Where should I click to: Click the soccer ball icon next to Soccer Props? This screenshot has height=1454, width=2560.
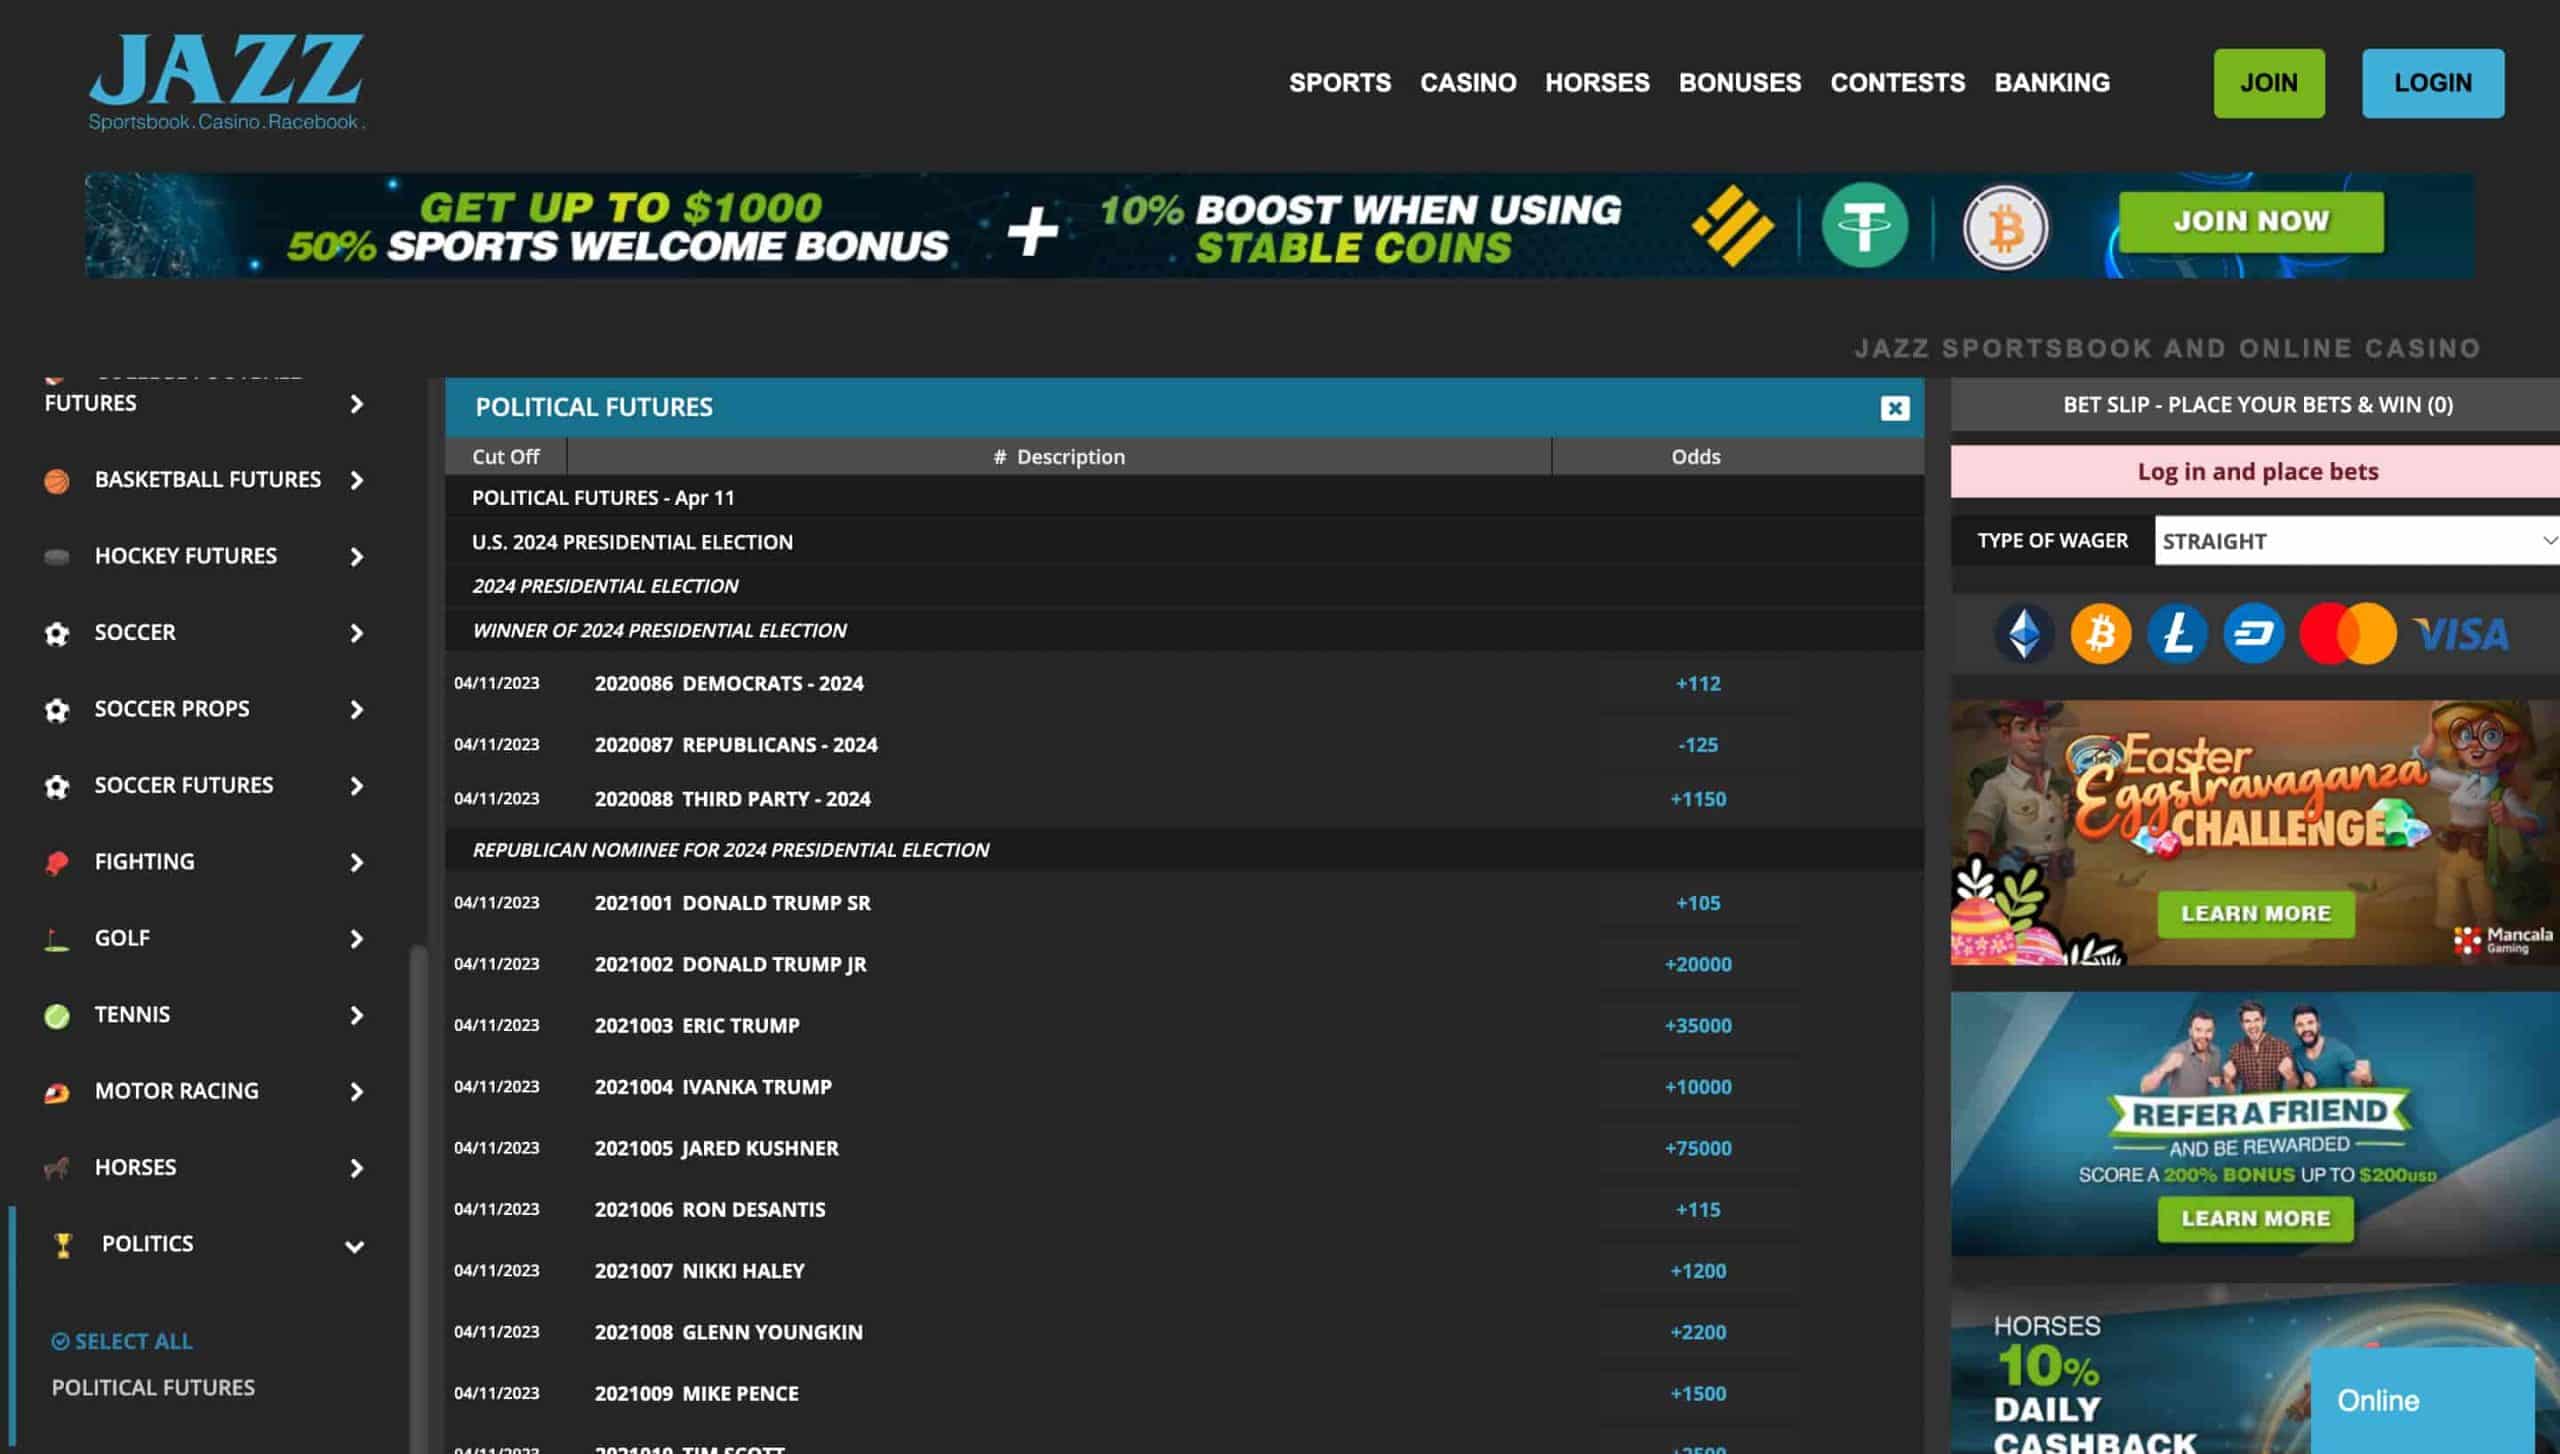(x=57, y=710)
